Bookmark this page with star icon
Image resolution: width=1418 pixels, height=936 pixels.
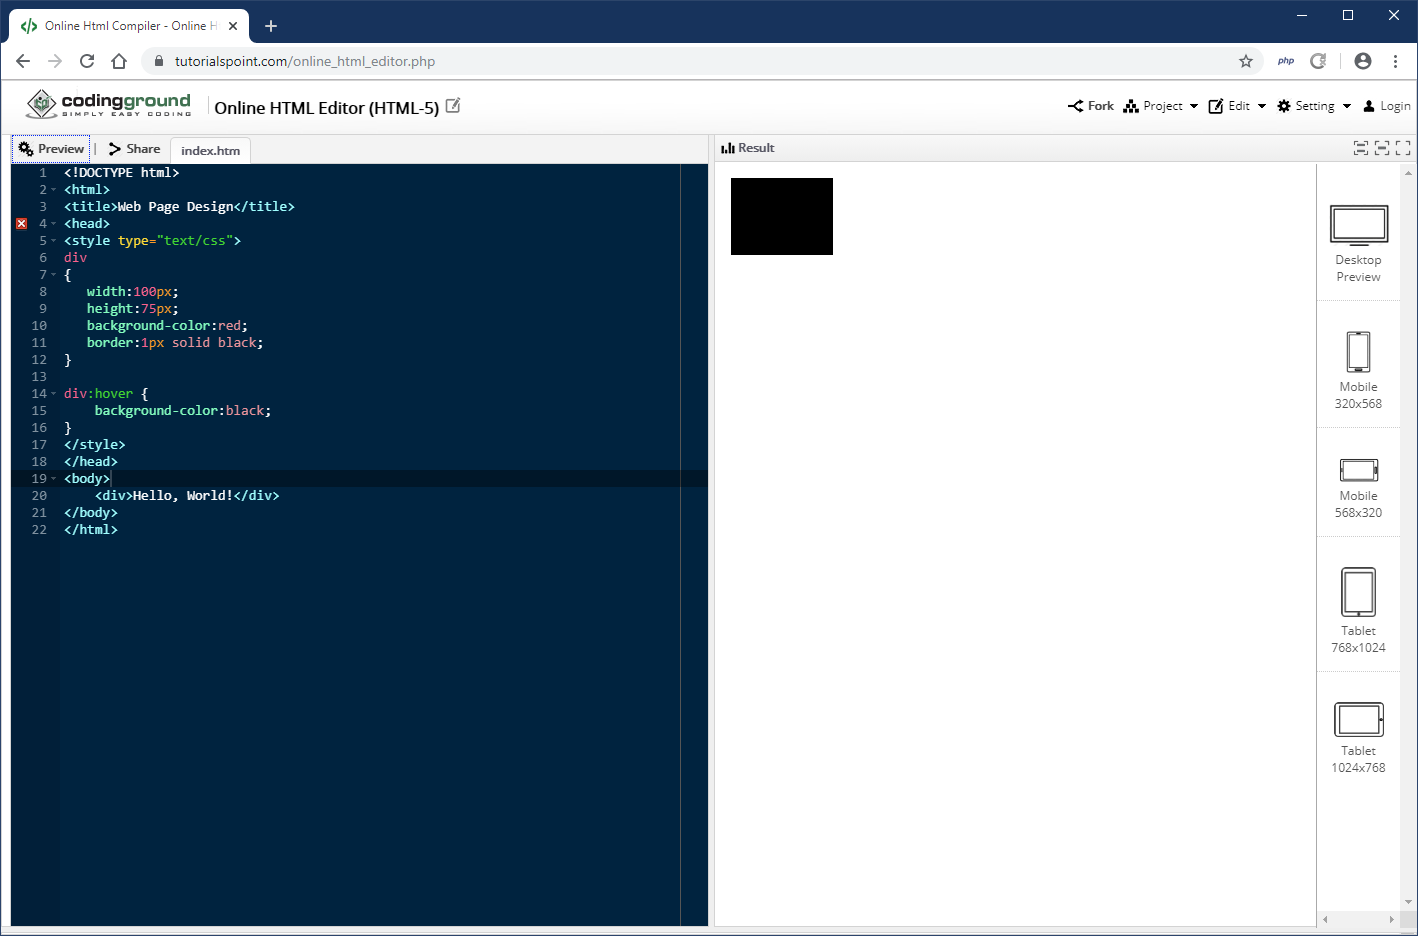[1246, 61]
